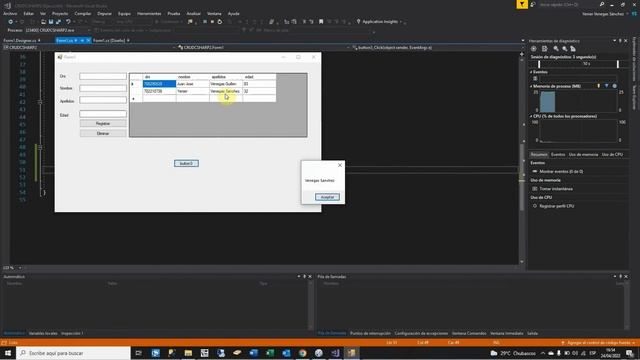
Task: Switch to Resumen tab in diagnostics
Action: point(539,155)
